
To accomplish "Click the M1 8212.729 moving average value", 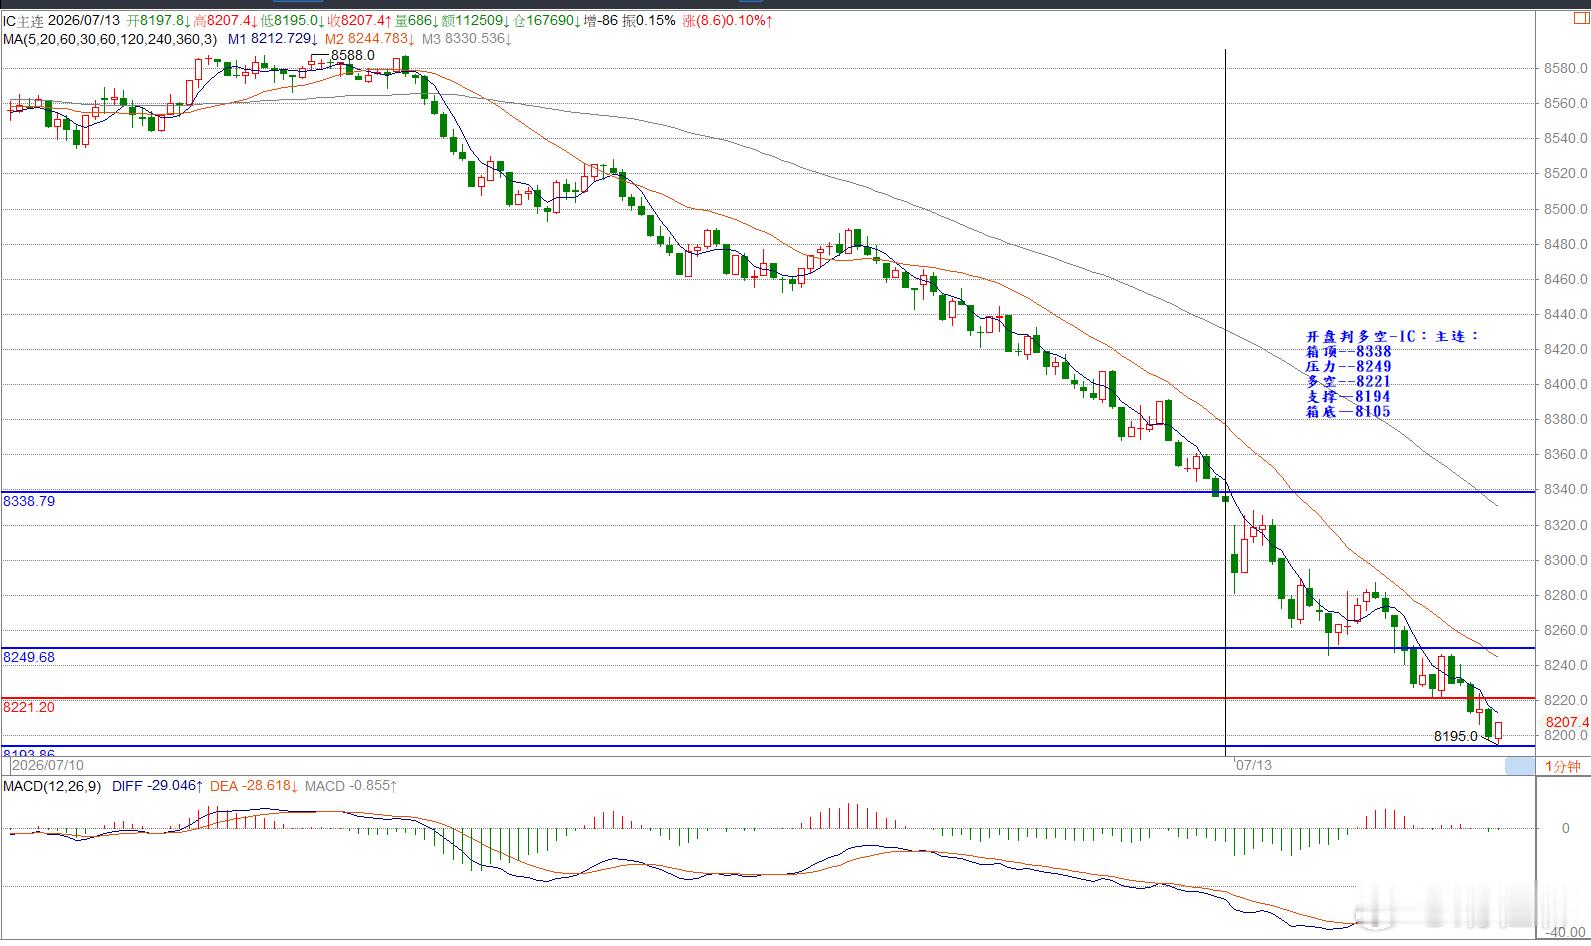I will [273, 39].
